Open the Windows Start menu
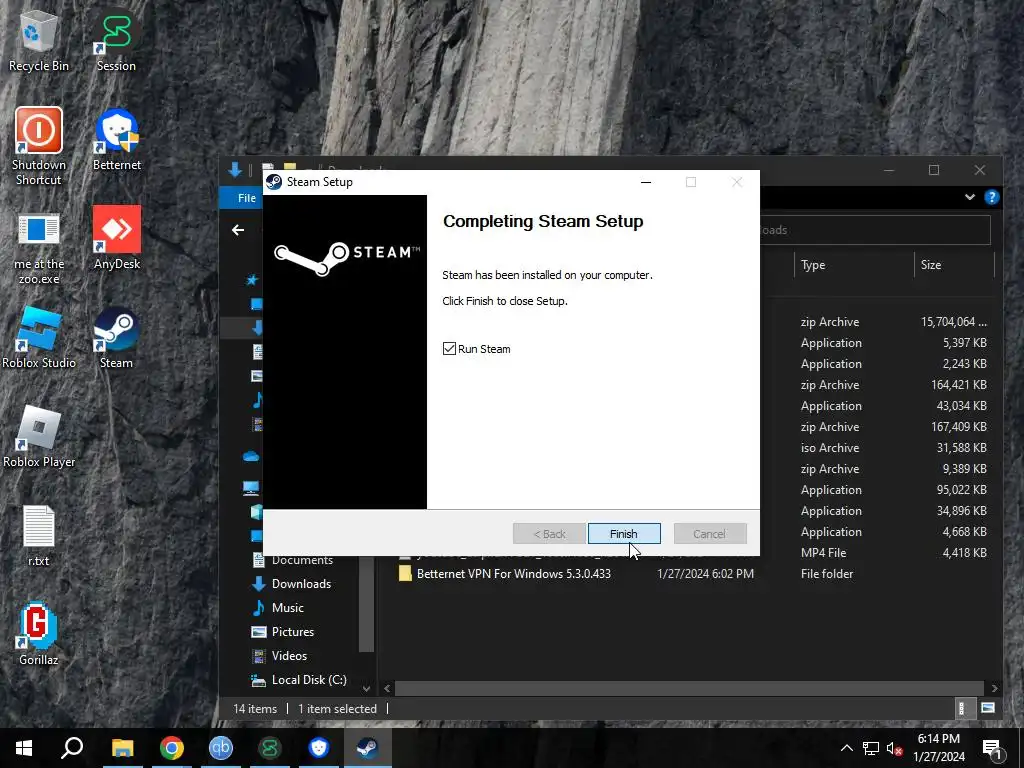This screenshot has width=1024, height=768. click(24, 748)
